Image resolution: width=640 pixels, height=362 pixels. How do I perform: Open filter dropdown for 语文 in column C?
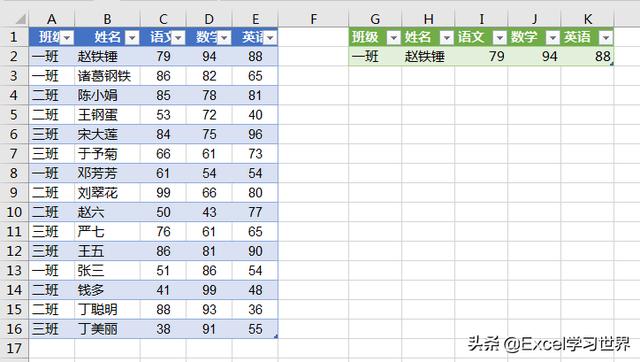tap(178, 38)
